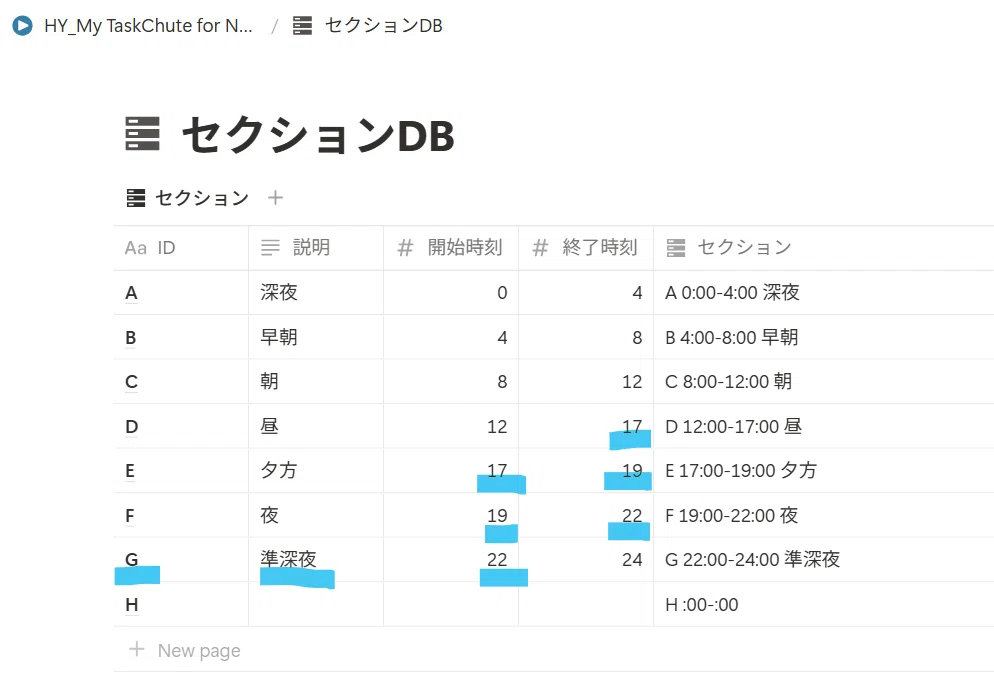Add a new view with plus icon
Image resolution: width=994 pixels, height=696 pixels.
(275, 198)
